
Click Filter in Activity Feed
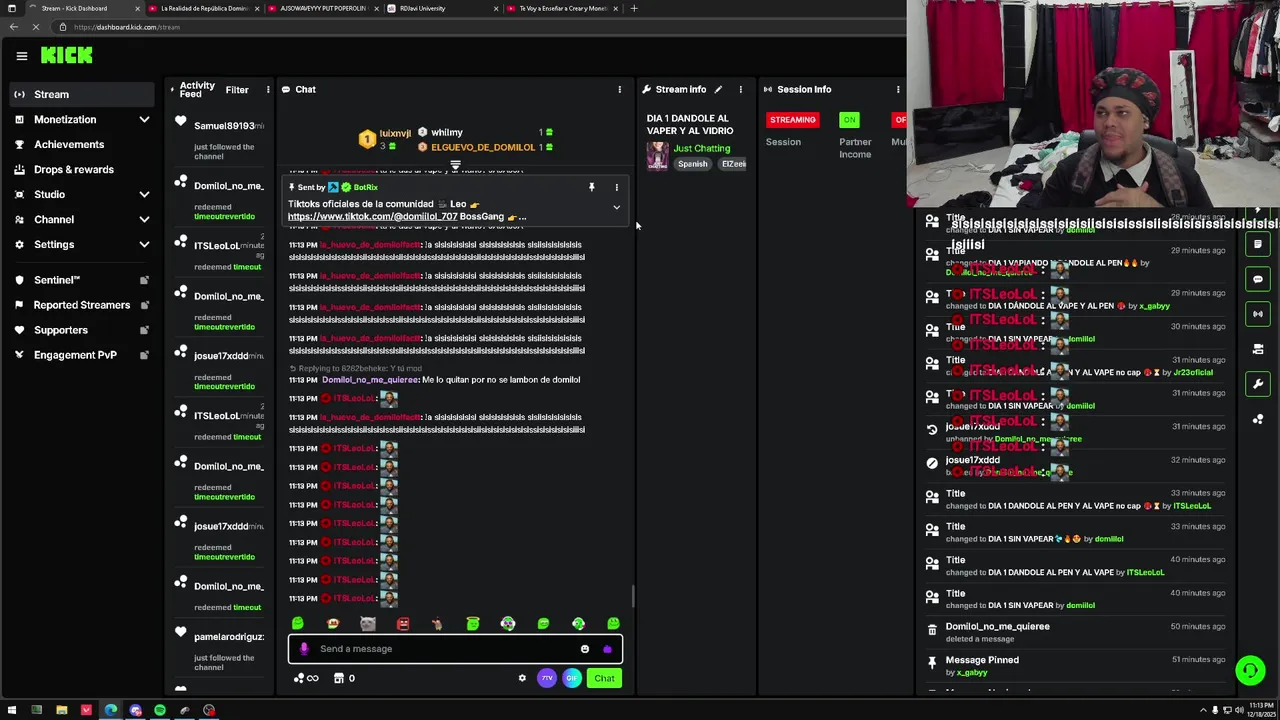click(x=237, y=90)
